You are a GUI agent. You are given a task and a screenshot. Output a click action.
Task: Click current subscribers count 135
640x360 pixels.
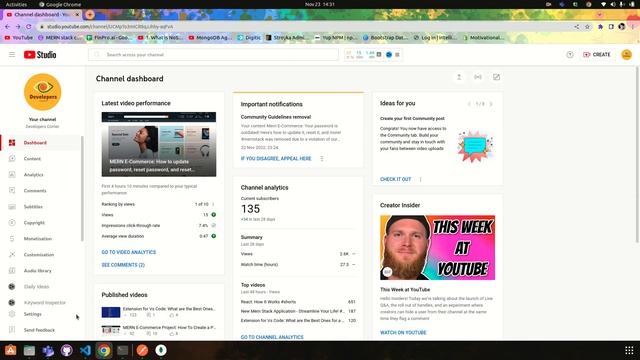250,209
